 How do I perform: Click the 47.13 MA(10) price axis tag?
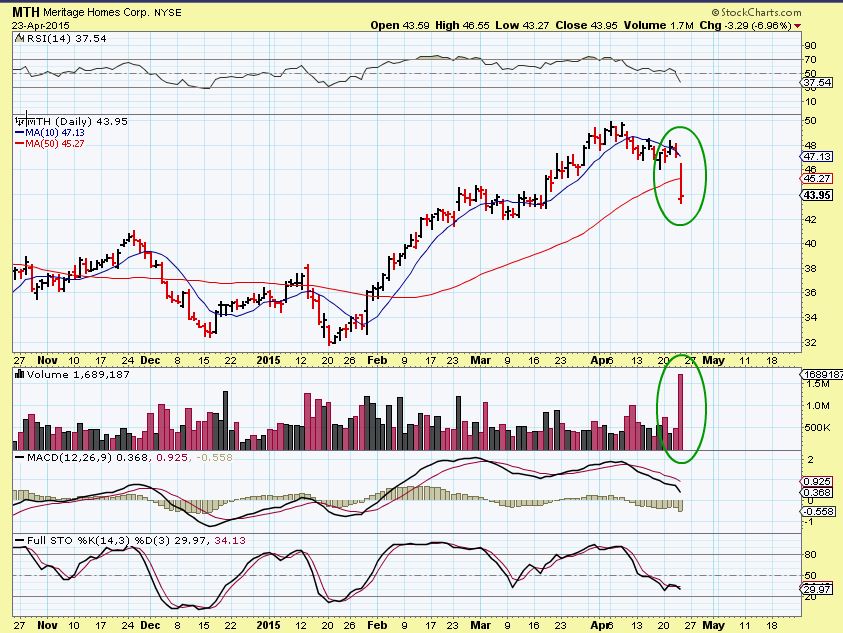817,157
